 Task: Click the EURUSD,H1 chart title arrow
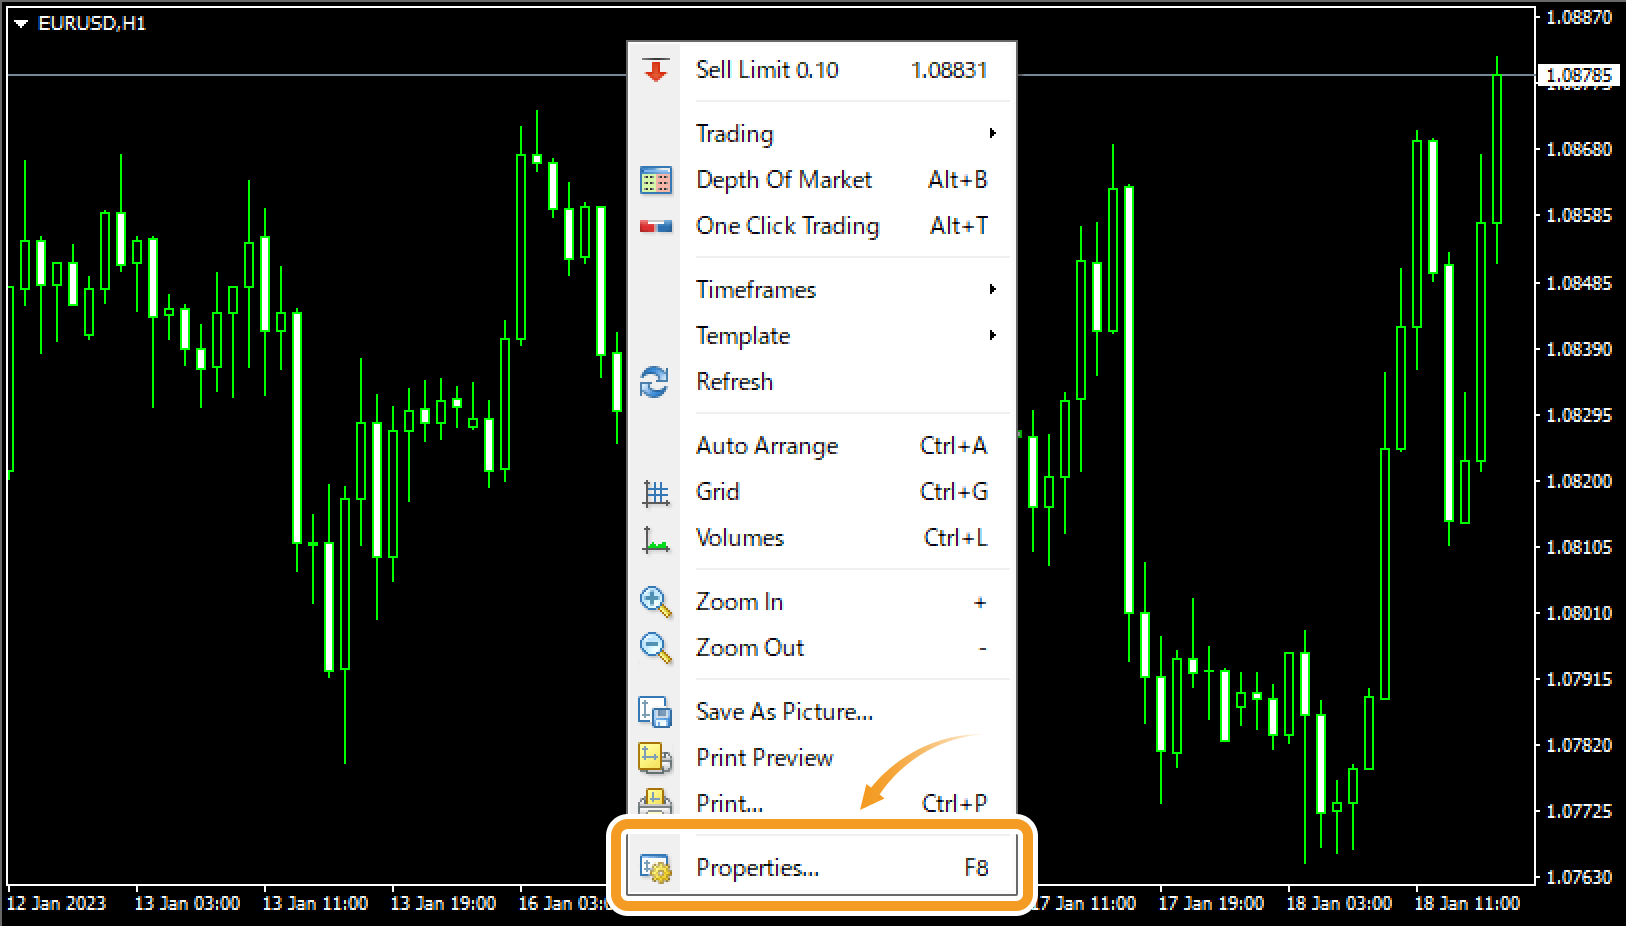[x=21, y=24]
